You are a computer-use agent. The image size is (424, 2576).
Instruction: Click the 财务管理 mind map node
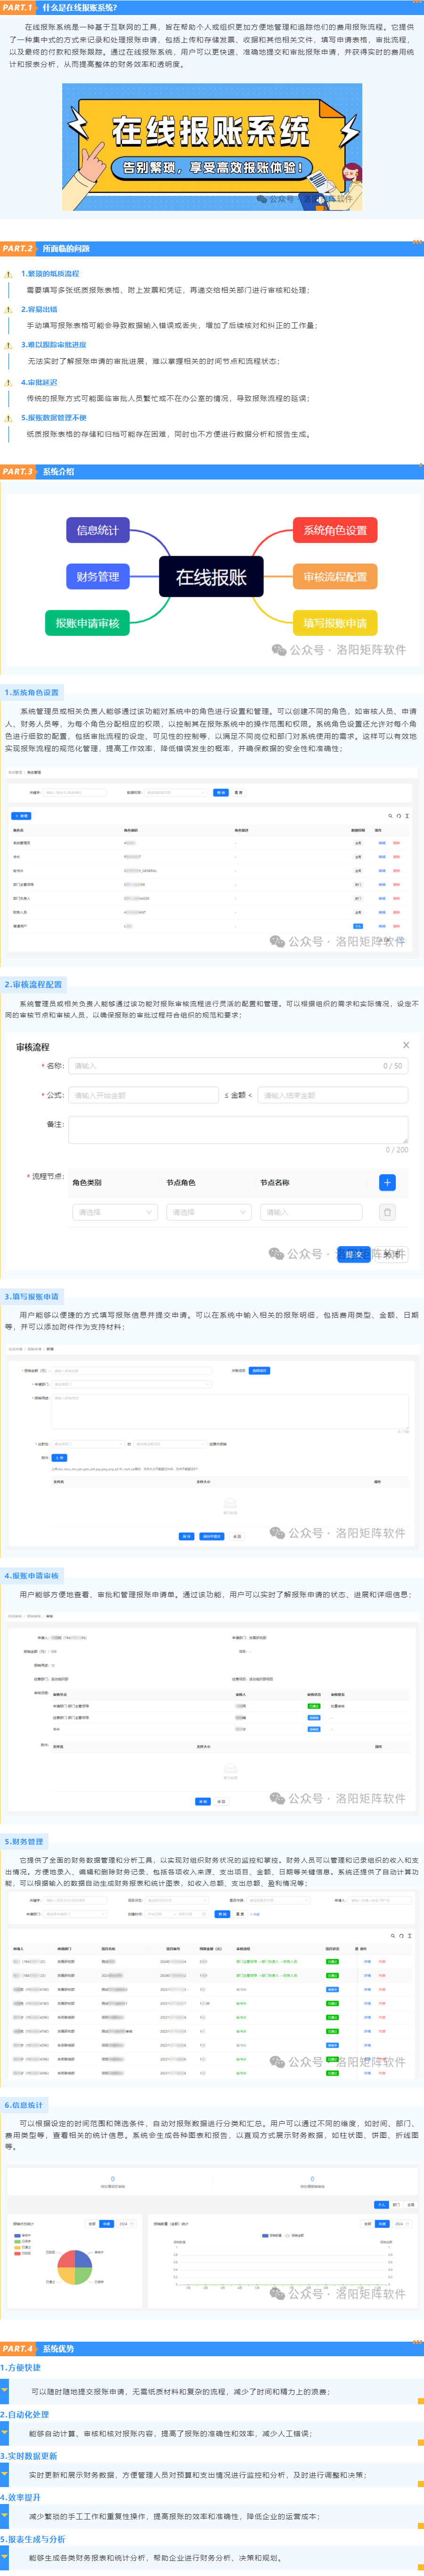[x=97, y=576]
